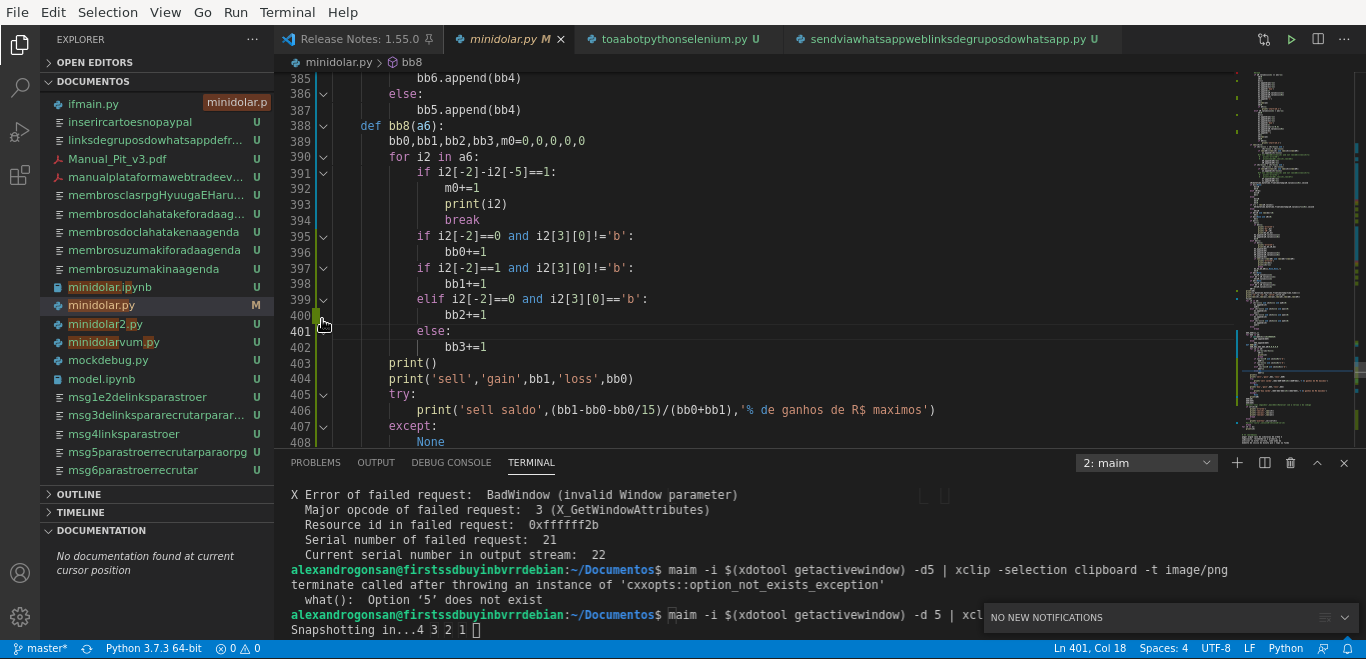The image size is (1366, 659).
Task: Open the Run and Debug view
Action: pos(20,131)
